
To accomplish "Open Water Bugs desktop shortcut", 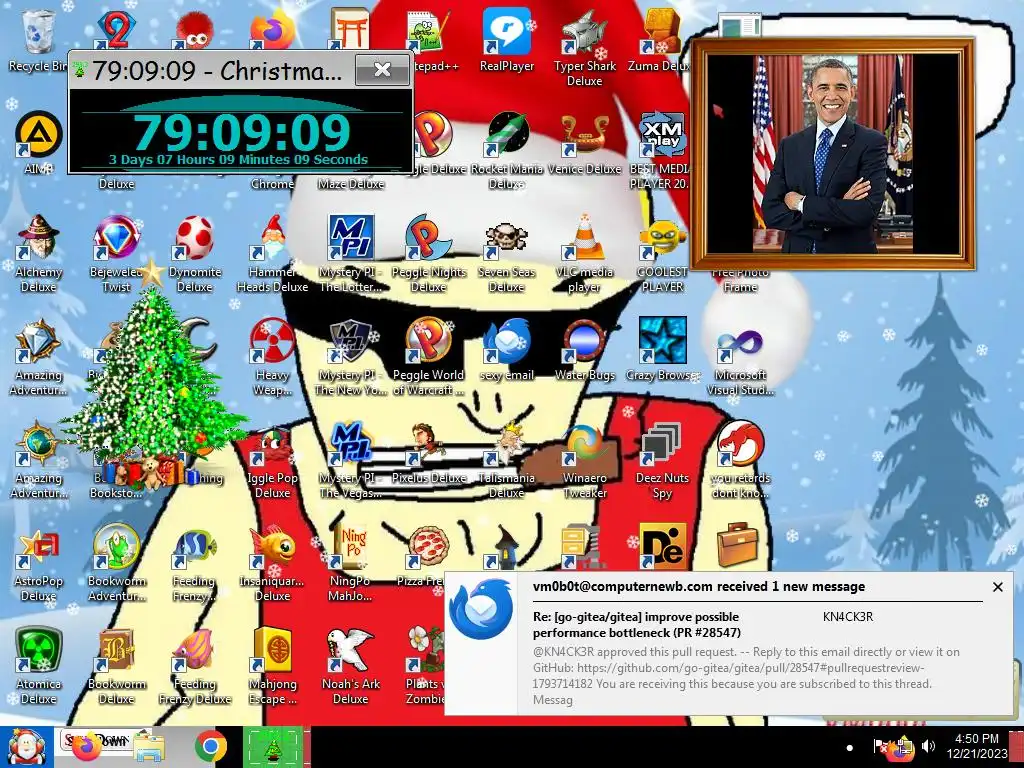I will tap(584, 349).
